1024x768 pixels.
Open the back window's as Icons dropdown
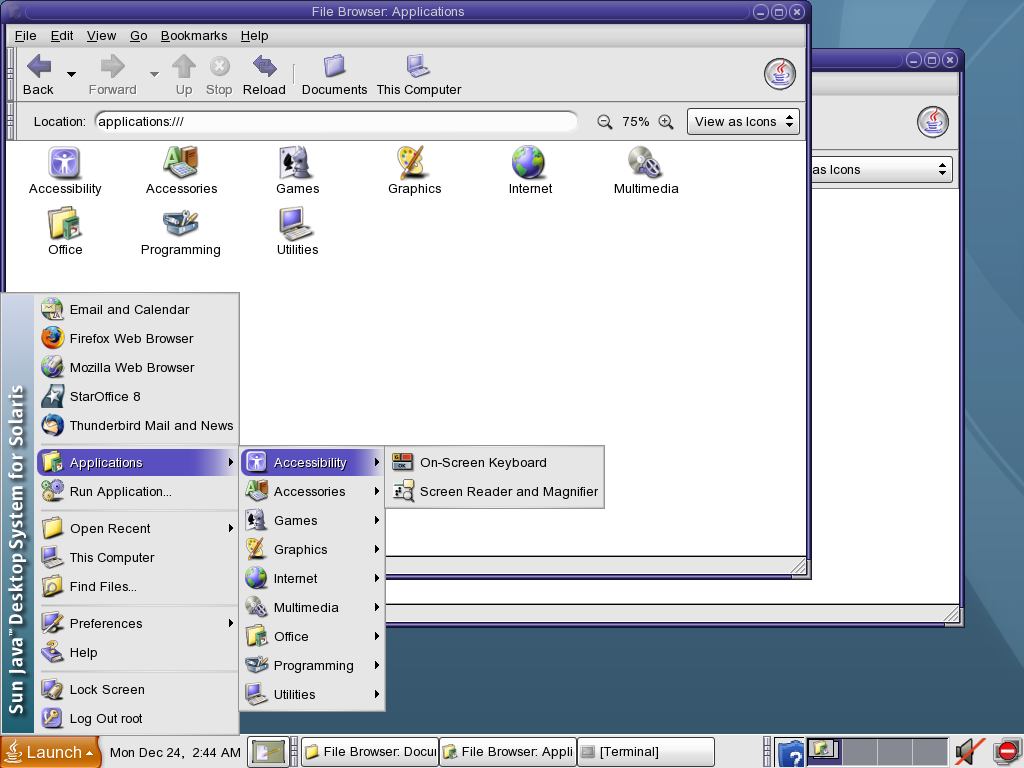882,170
